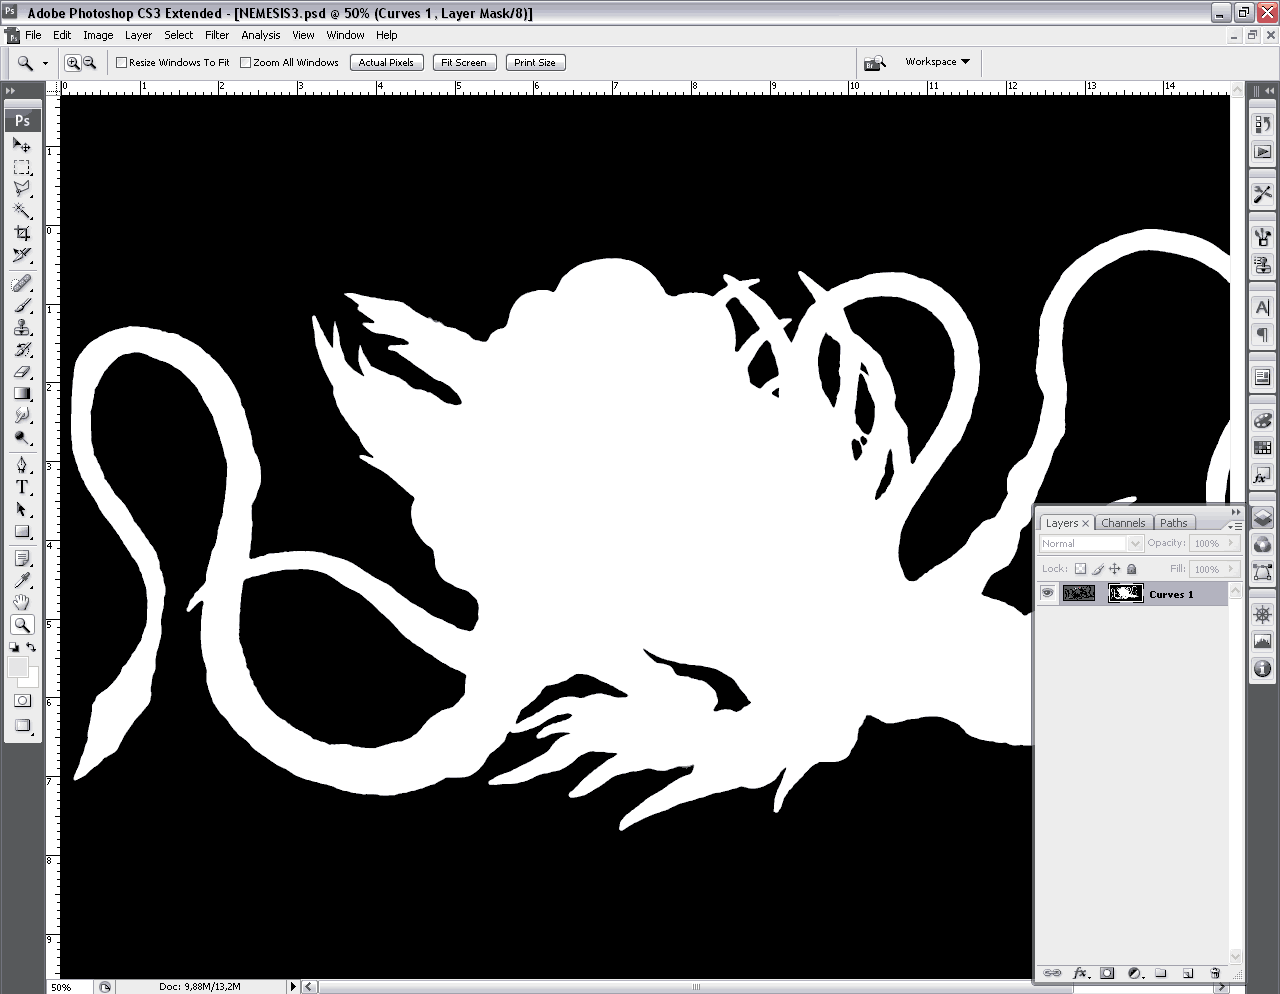Image resolution: width=1280 pixels, height=994 pixels.
Task: Click the Actual Pixels button
Action: (x=386, y=63)
